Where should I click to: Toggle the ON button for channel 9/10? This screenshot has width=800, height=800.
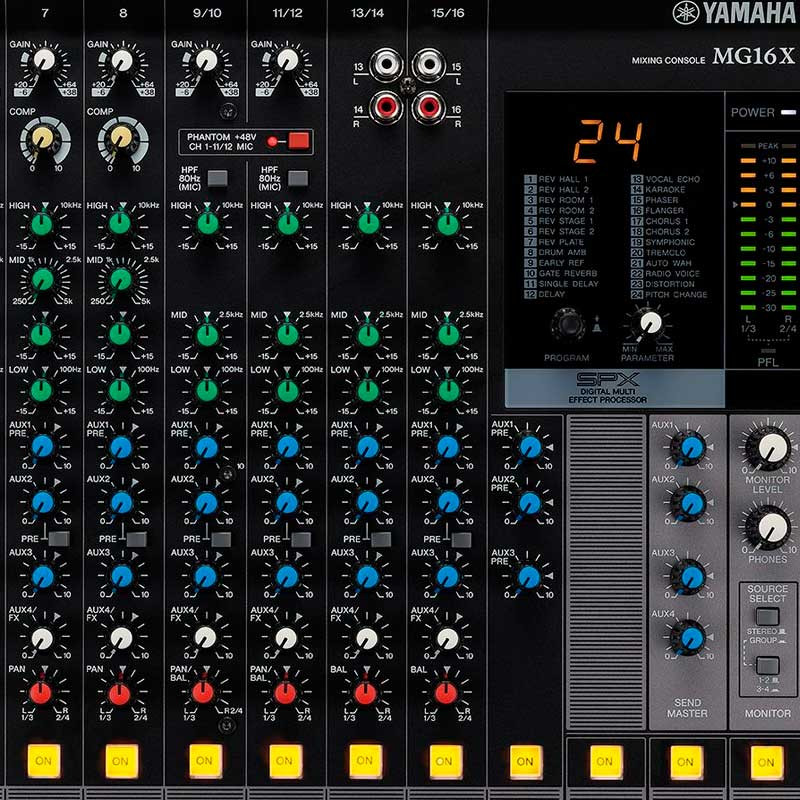pos(205,761)
